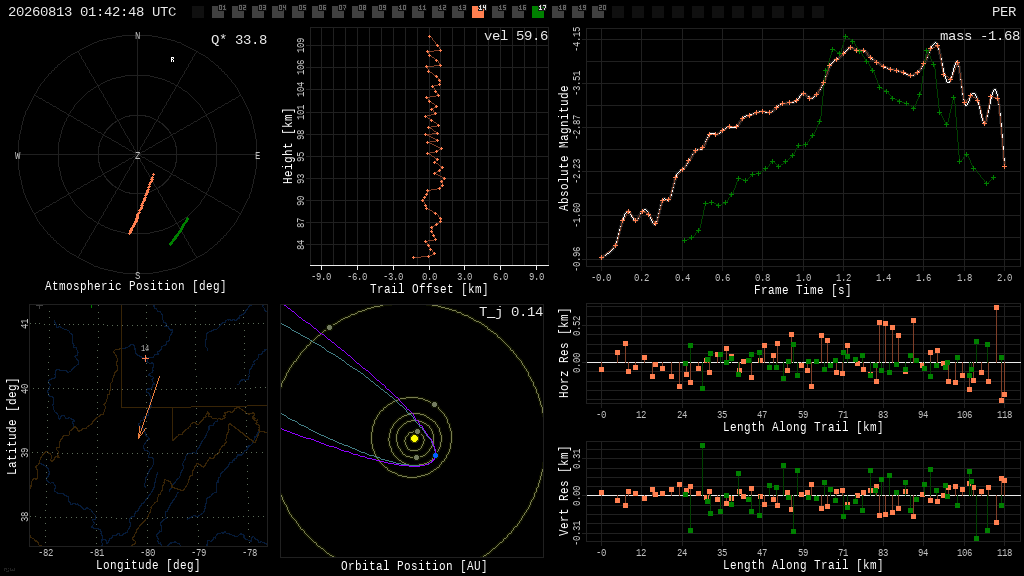Screen dimensions: 1024x576
Task: Click the vel 59.6 velocity readout
Action: point(516,36)
